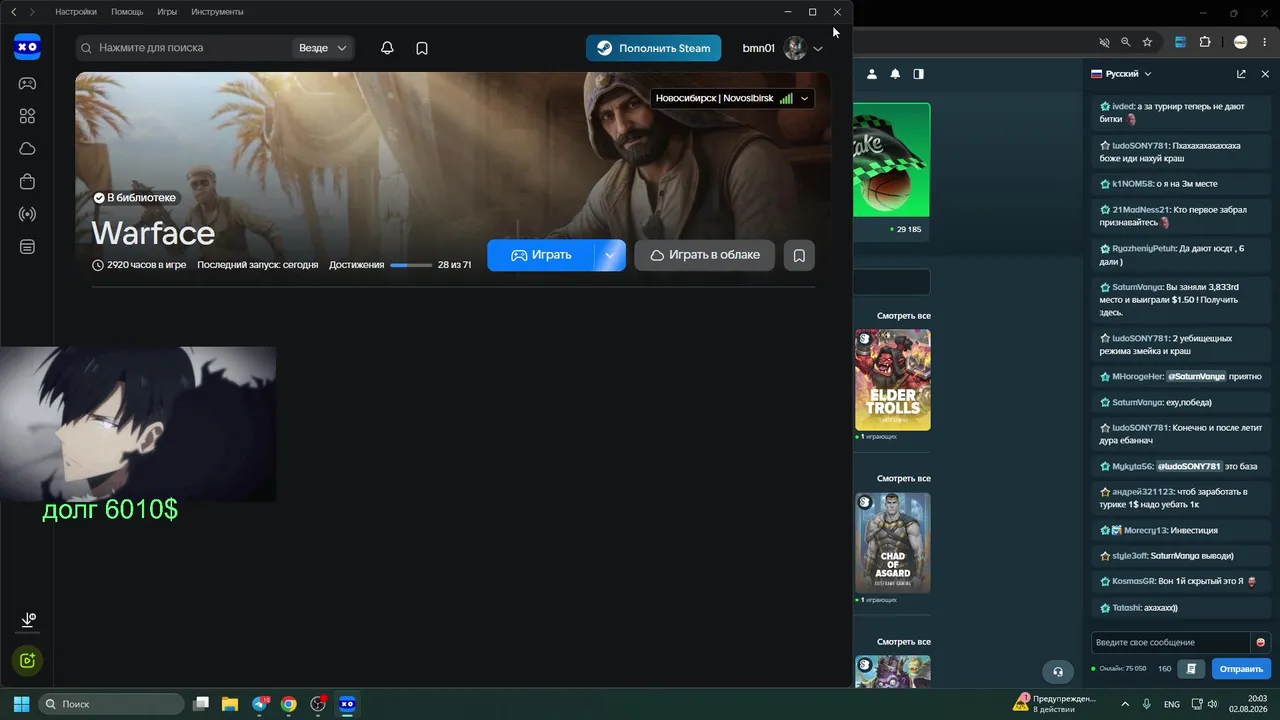Screen dimensions: 1280x720
Task: Open the Инструменты menu
Action: [x=217, y=12]
